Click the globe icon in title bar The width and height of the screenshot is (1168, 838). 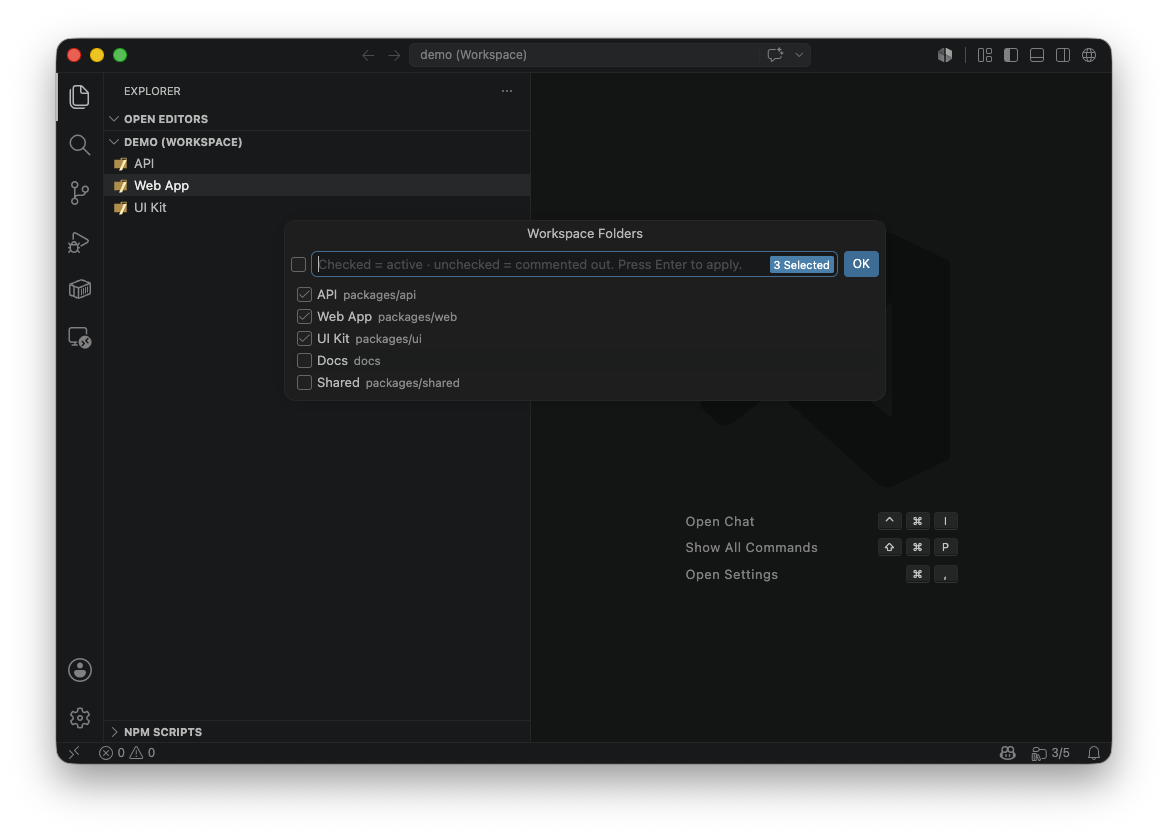1089,55
